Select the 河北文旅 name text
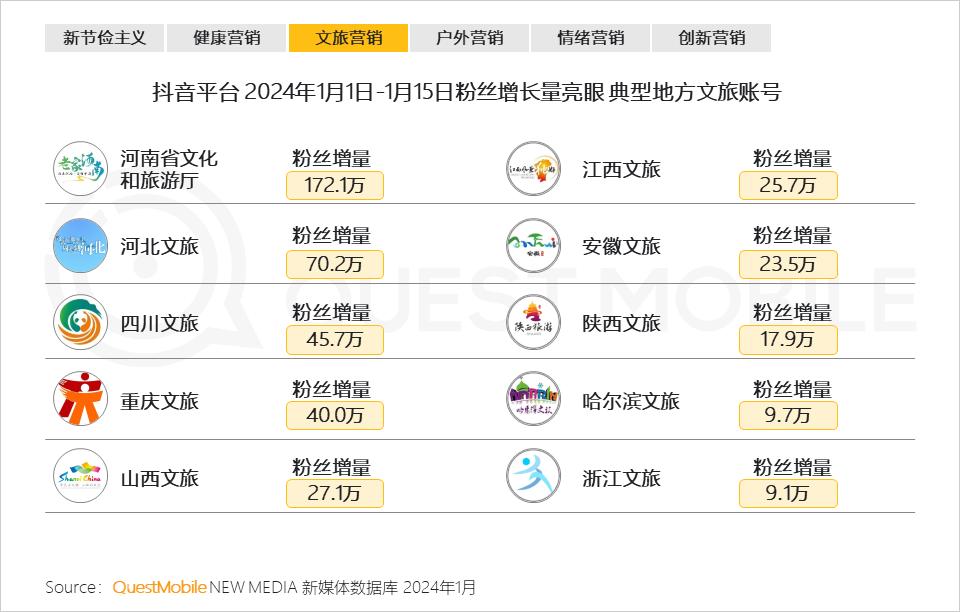960x612 pixels. coord(159,247)
